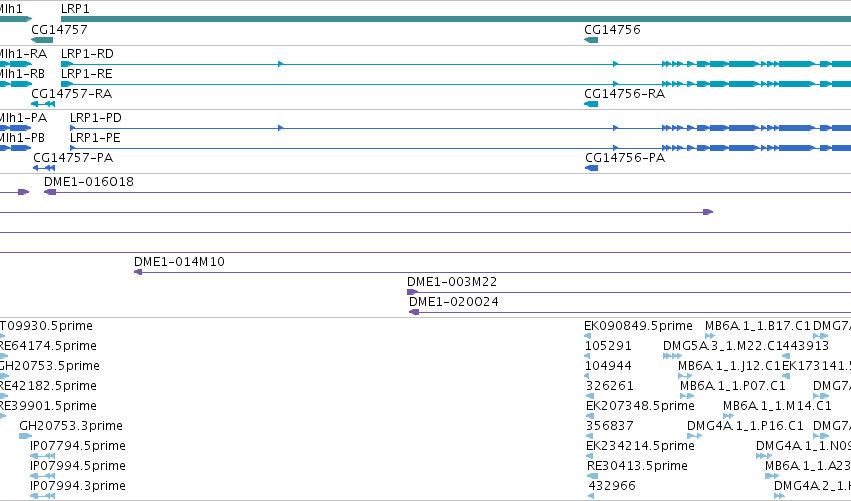Click the RE64174.5prime EST label
The width and height of the screenshot is (851, 501).
(48, 346)
